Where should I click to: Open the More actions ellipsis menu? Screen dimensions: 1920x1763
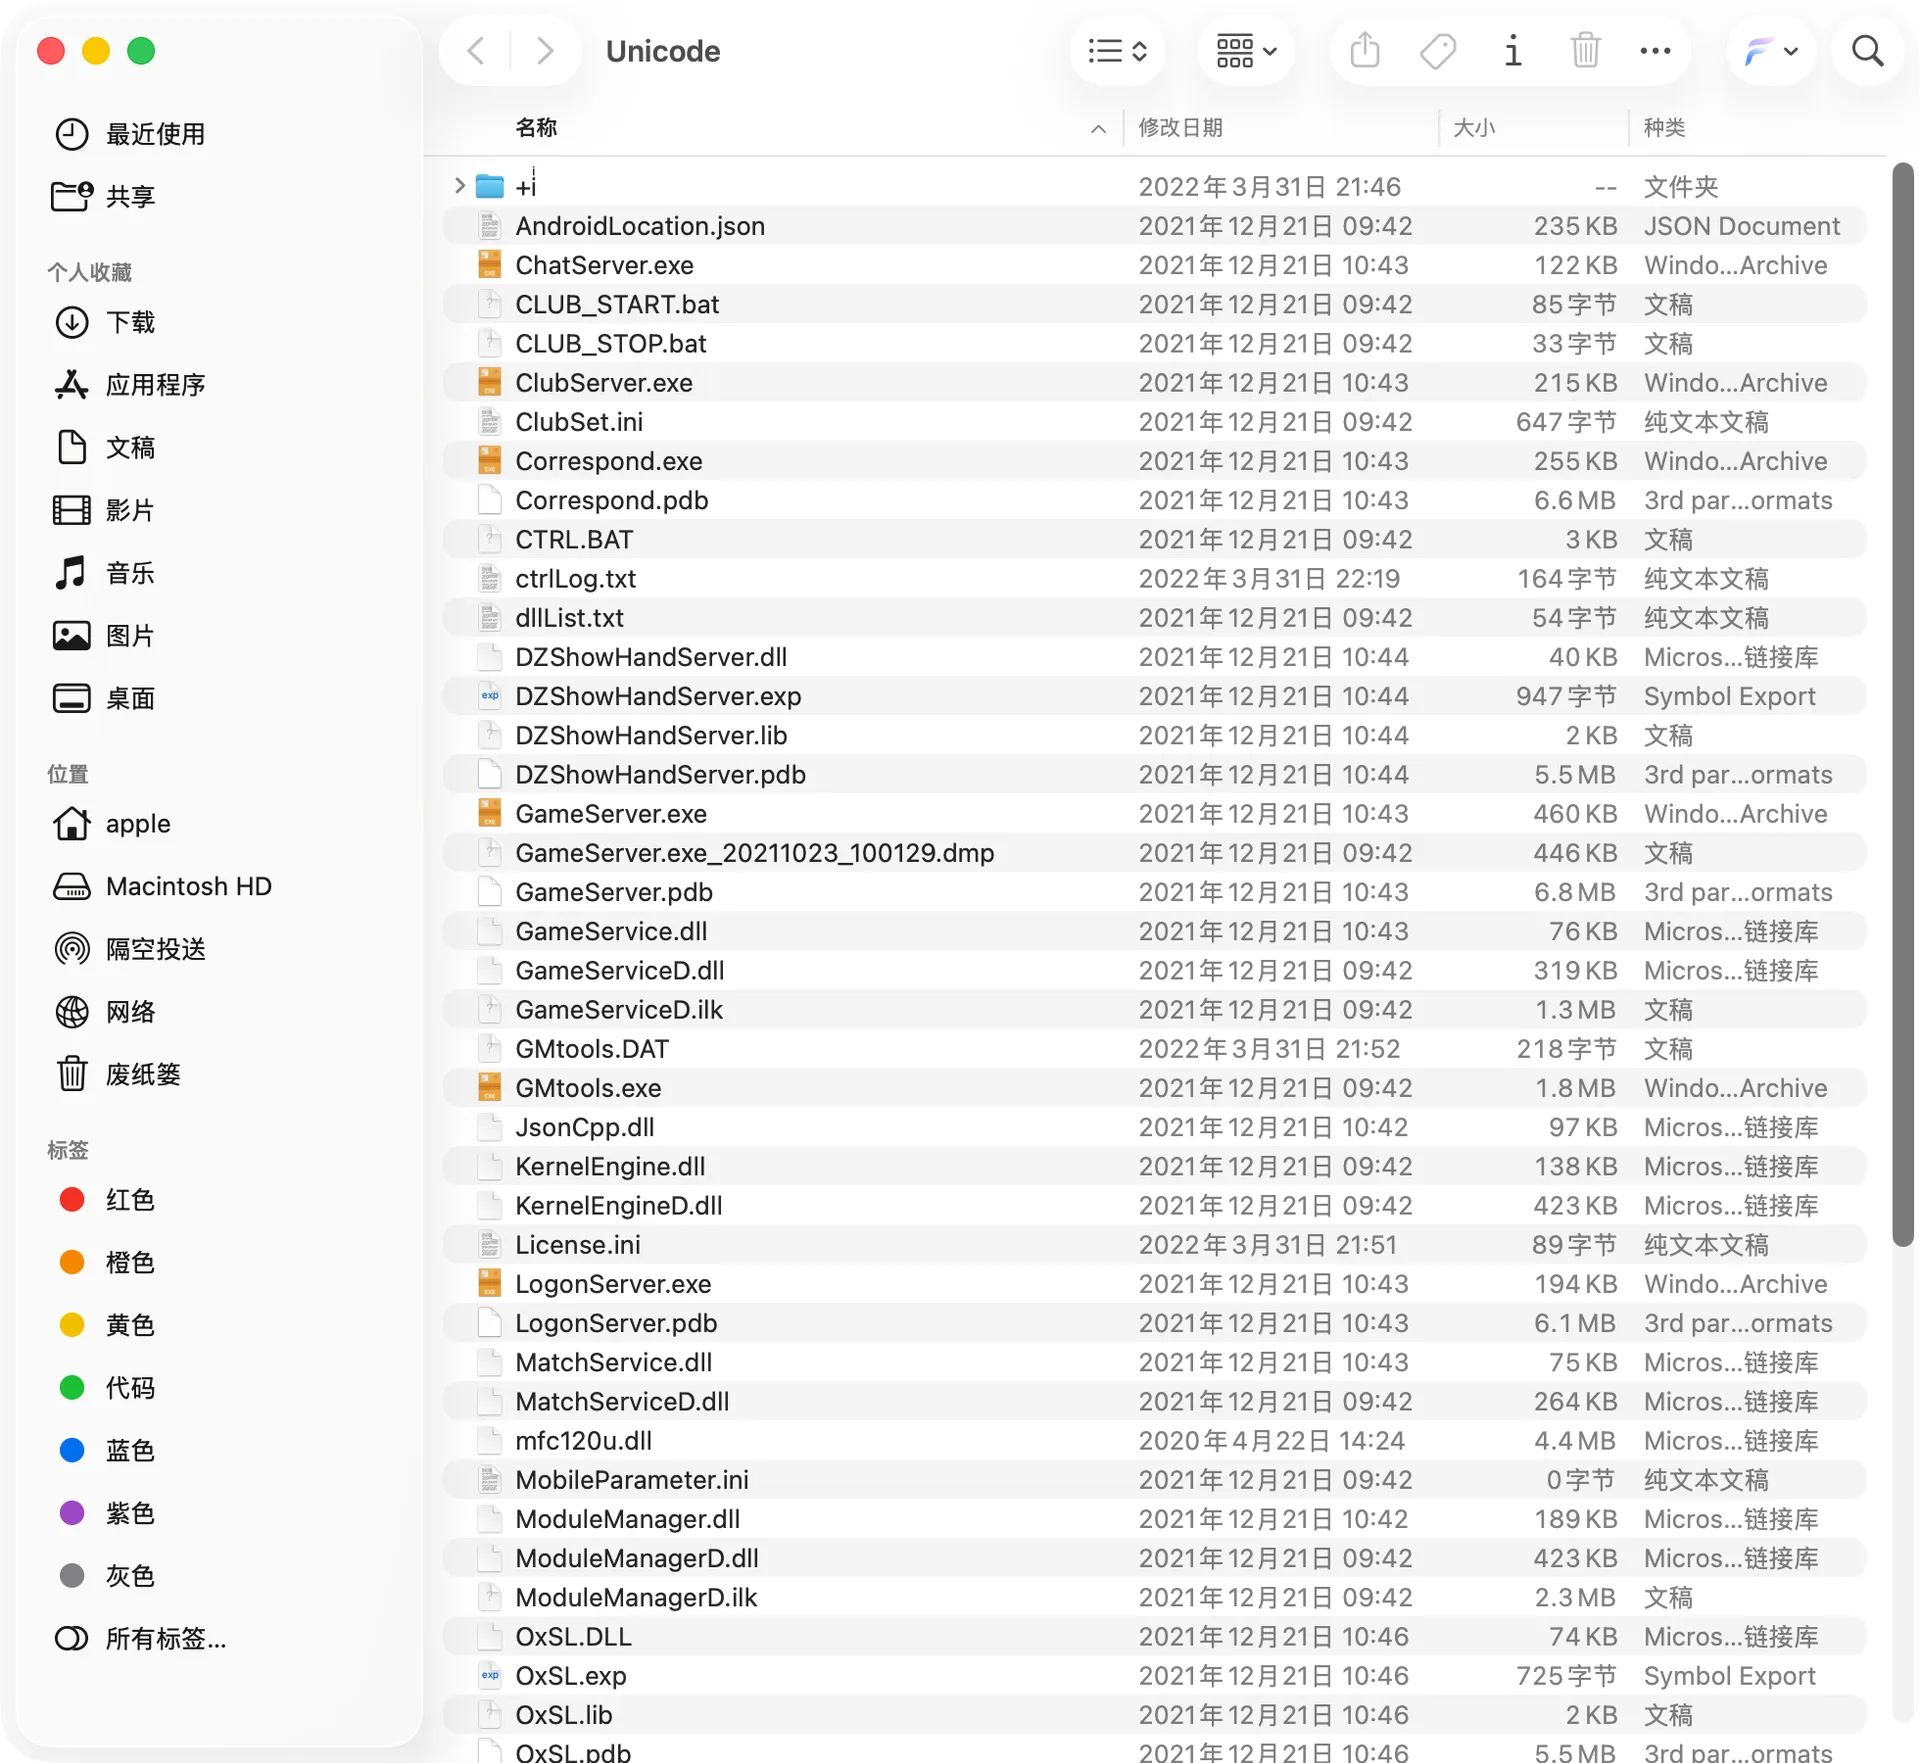coord(1655,50)
